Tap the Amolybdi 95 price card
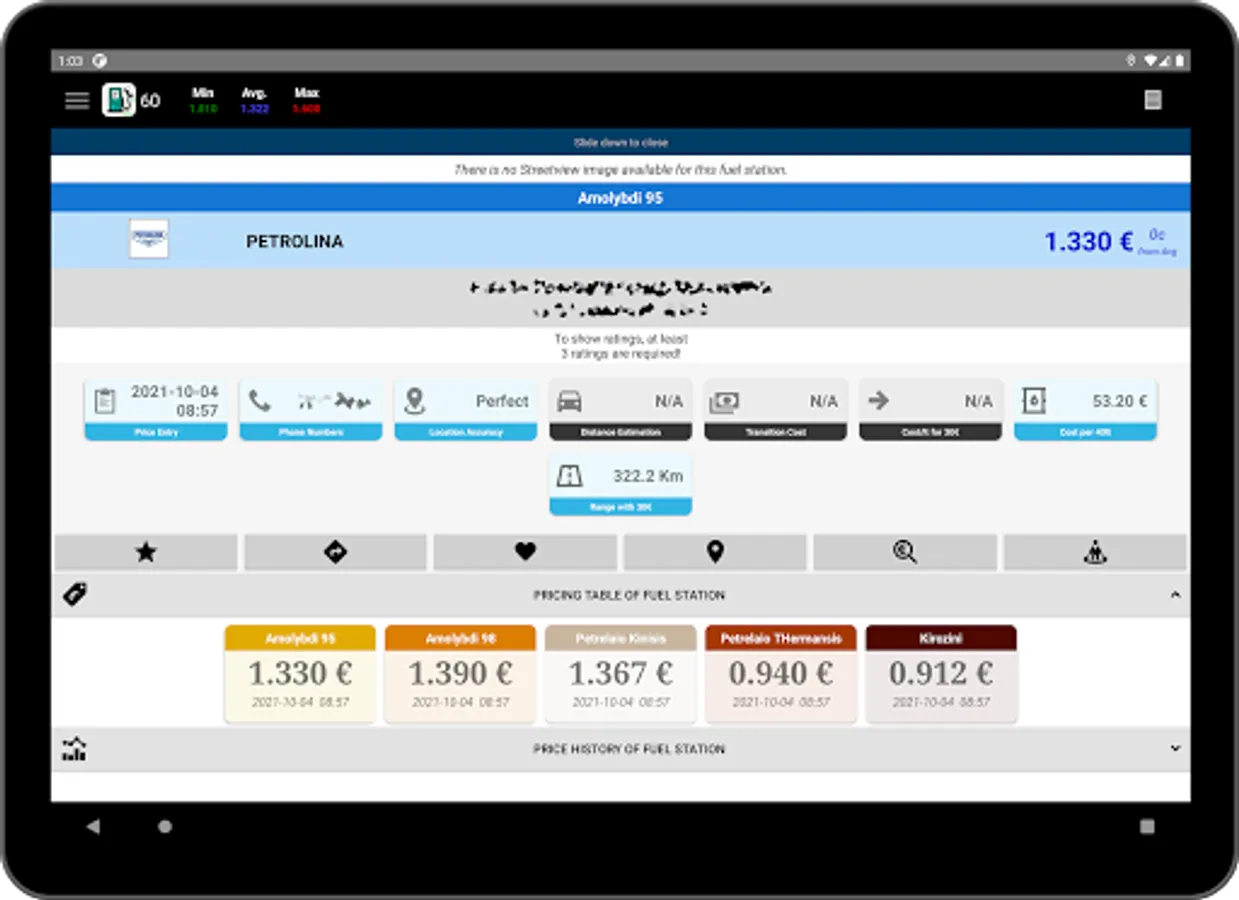The width and height of the screenshot is (1239, 900). click(x=300, y=674)
